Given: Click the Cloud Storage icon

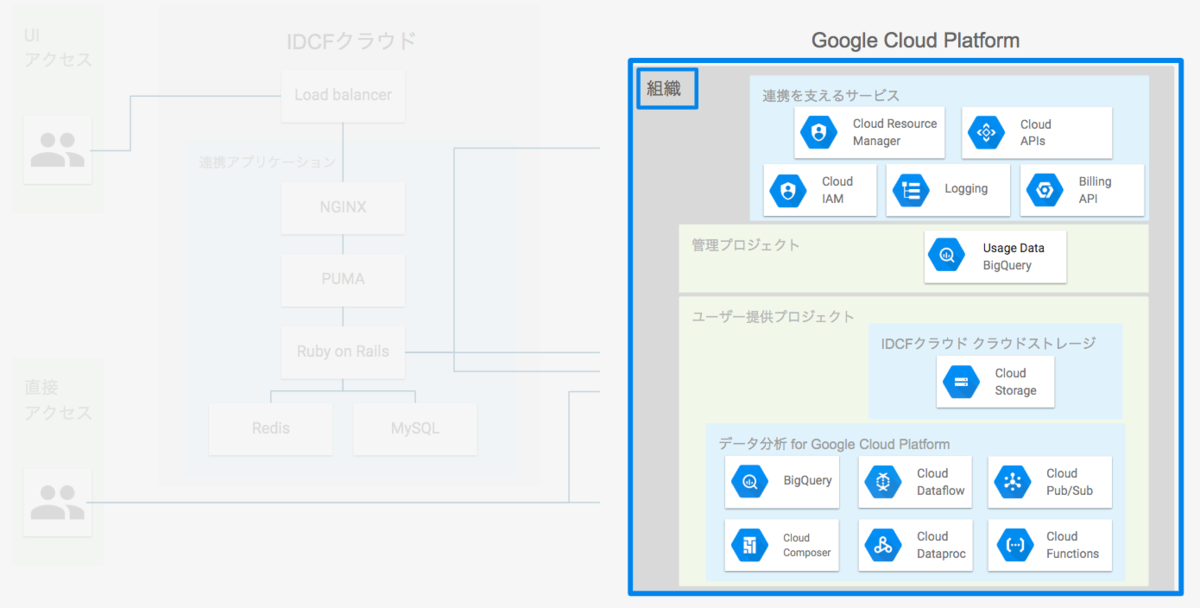Looking at the screenshot, I should pos(961,382).
